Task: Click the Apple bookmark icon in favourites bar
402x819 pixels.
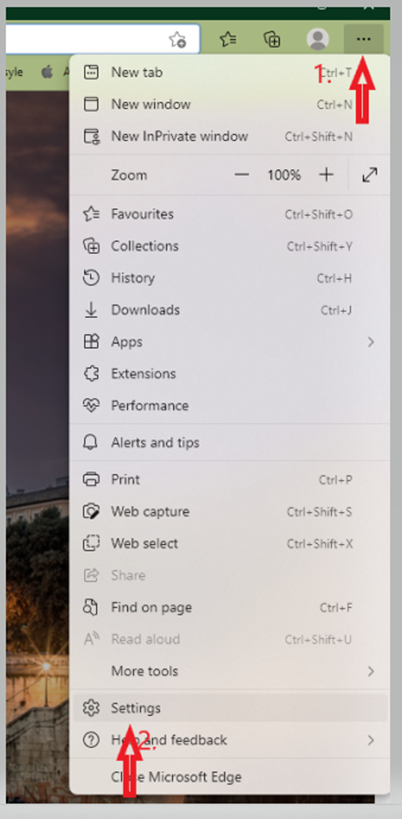Action: click(x=48, y=72)
